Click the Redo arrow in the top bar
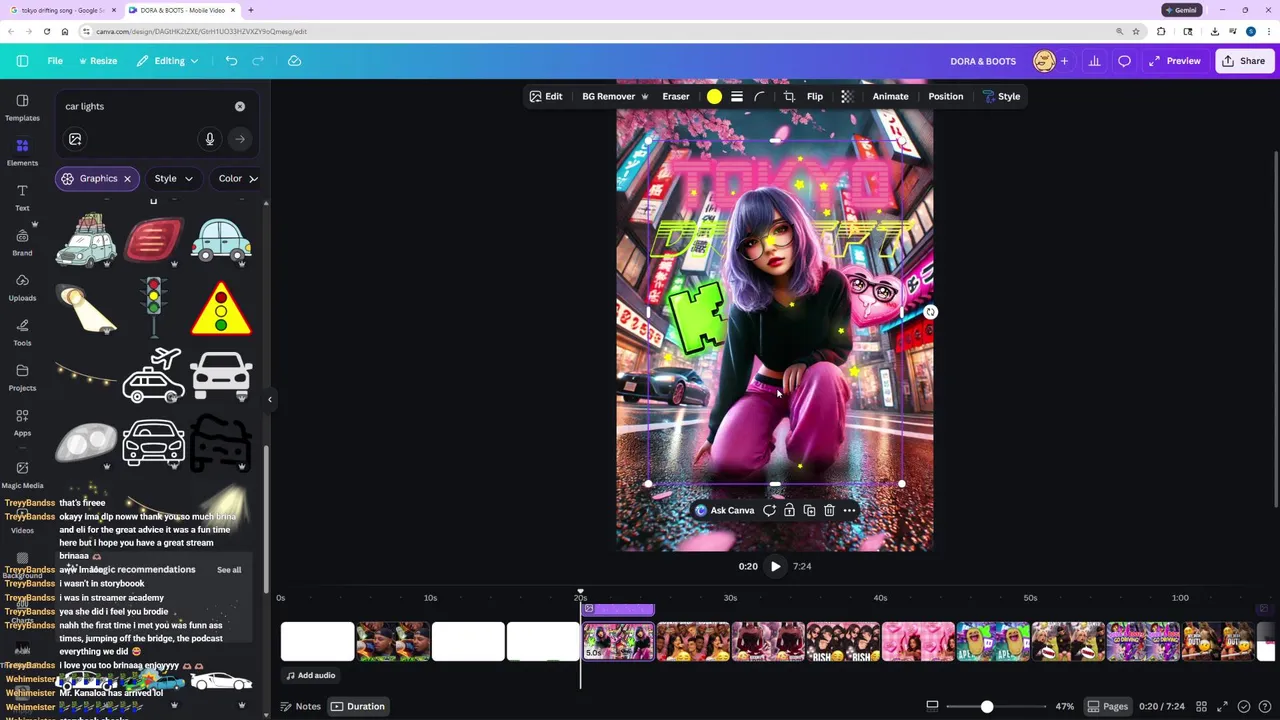The height and width of the screenshot is (720, 1280). coord(258,61)
